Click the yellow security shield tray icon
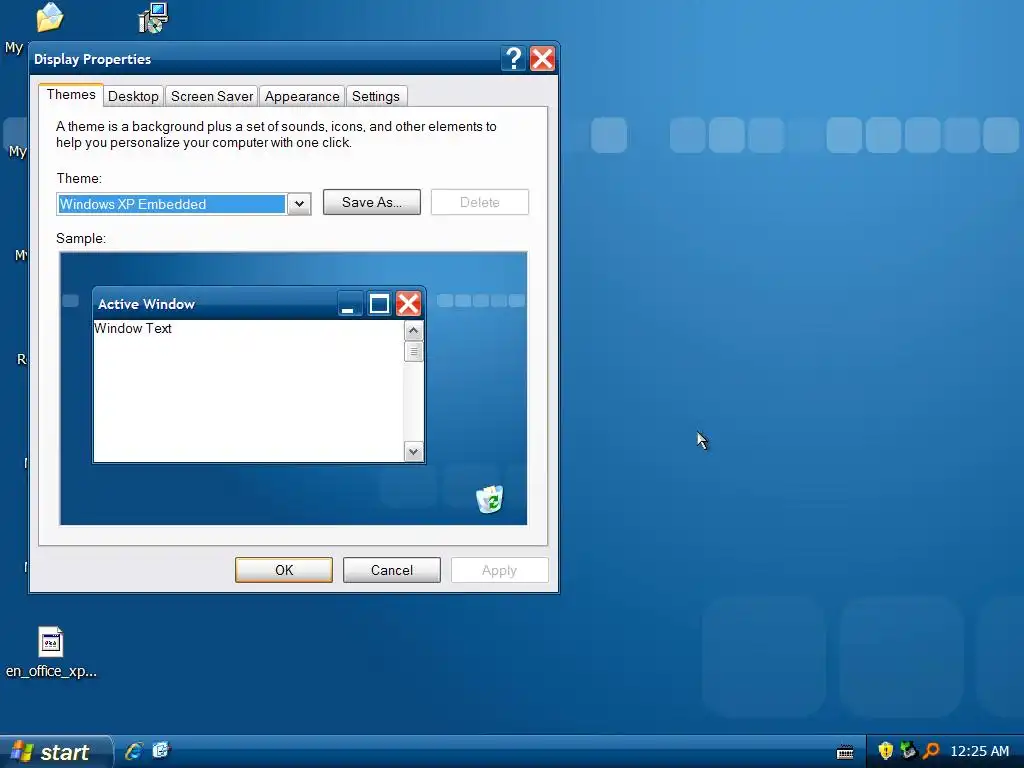This screenshot has height=768, width=1024. tap(886, 750)
